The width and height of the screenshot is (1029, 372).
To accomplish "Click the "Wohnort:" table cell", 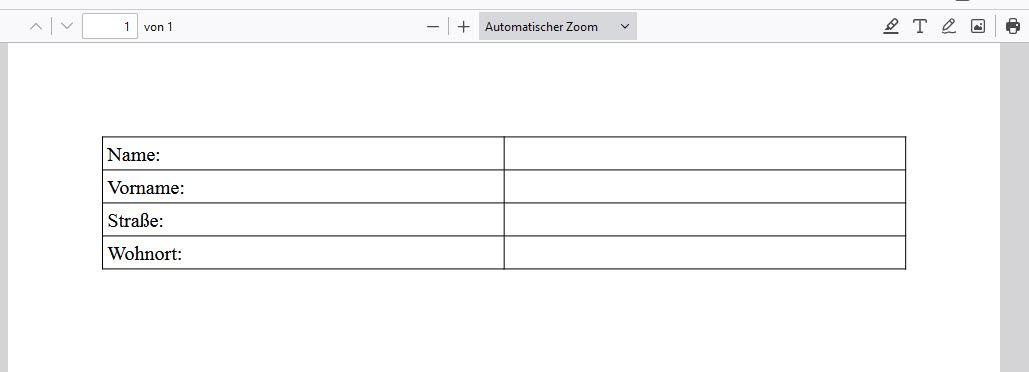I will pyautogui.click(x=303, y=253).
